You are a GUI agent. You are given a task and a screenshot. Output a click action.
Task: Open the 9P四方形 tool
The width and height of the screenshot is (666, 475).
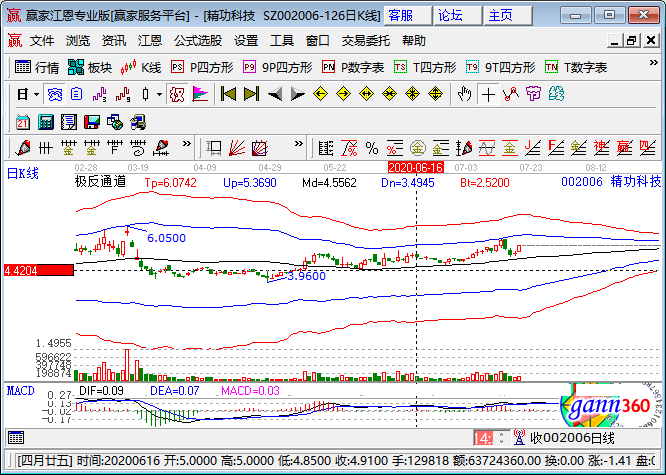click(x=277, y=68)
